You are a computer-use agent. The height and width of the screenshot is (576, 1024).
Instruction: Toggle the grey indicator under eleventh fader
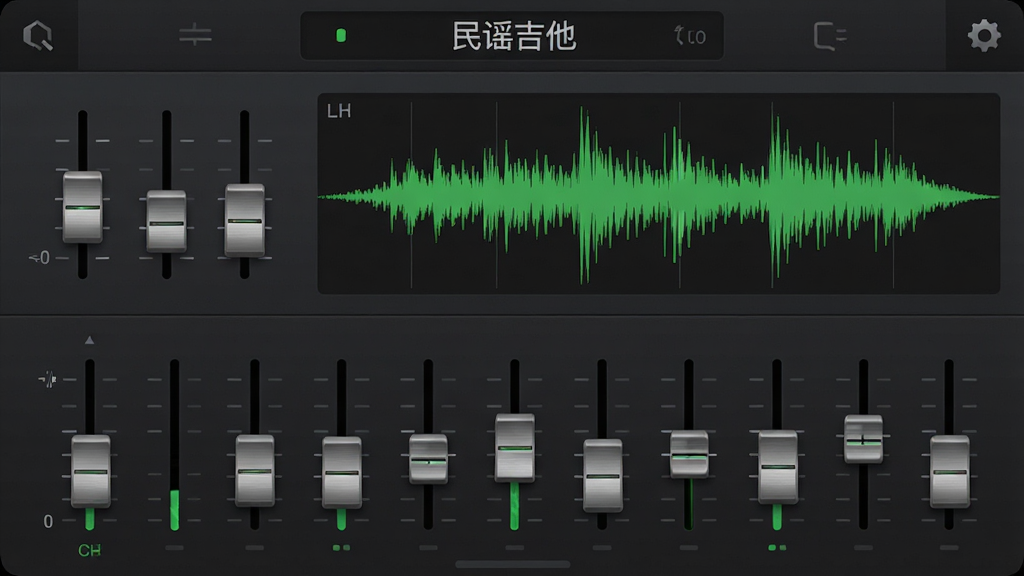[x=950, y=548]
